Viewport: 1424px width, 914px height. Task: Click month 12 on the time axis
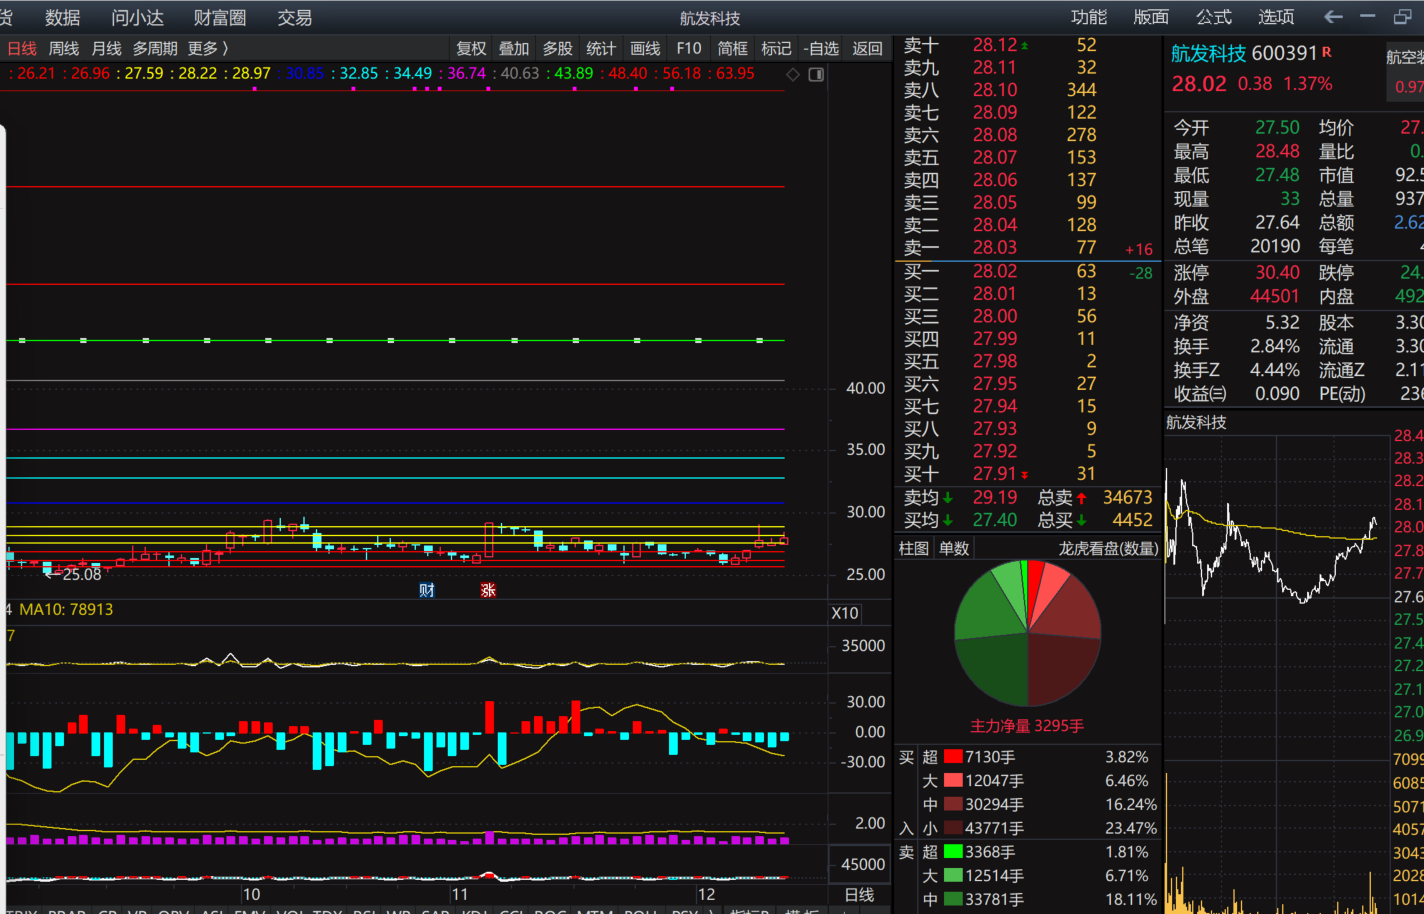click(x=706, y=895)
